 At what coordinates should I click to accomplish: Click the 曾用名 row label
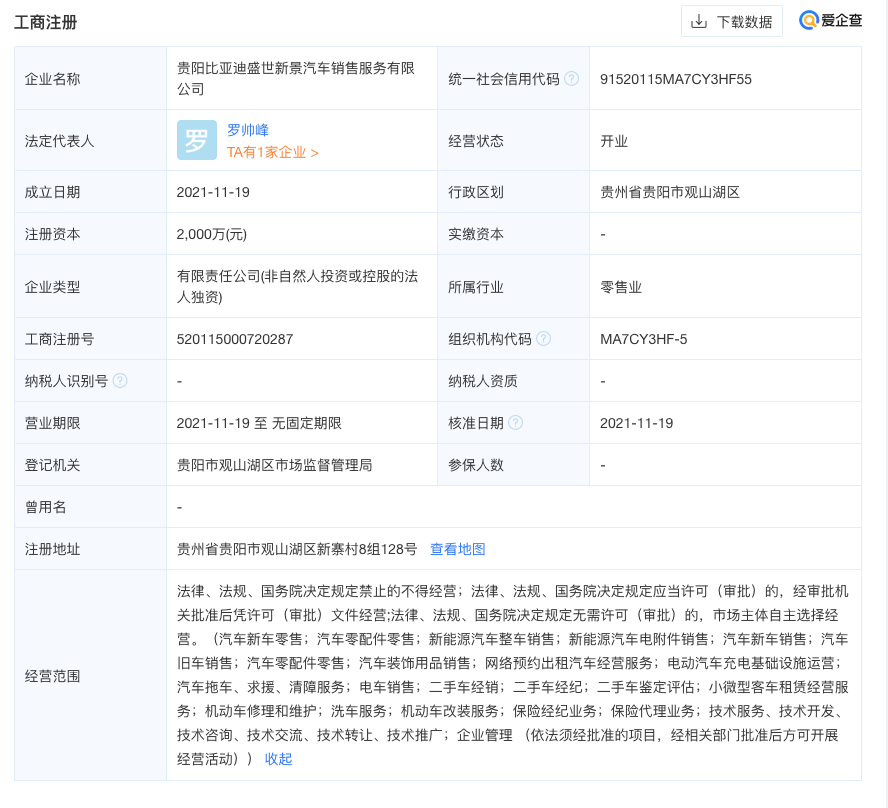[45, 507]
